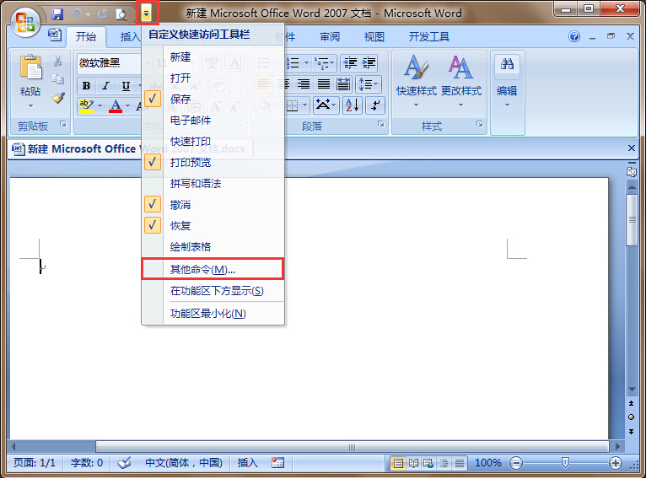Click the round Office button
Image resolution: width=647 pixels, height=478 pixels.
24,20
